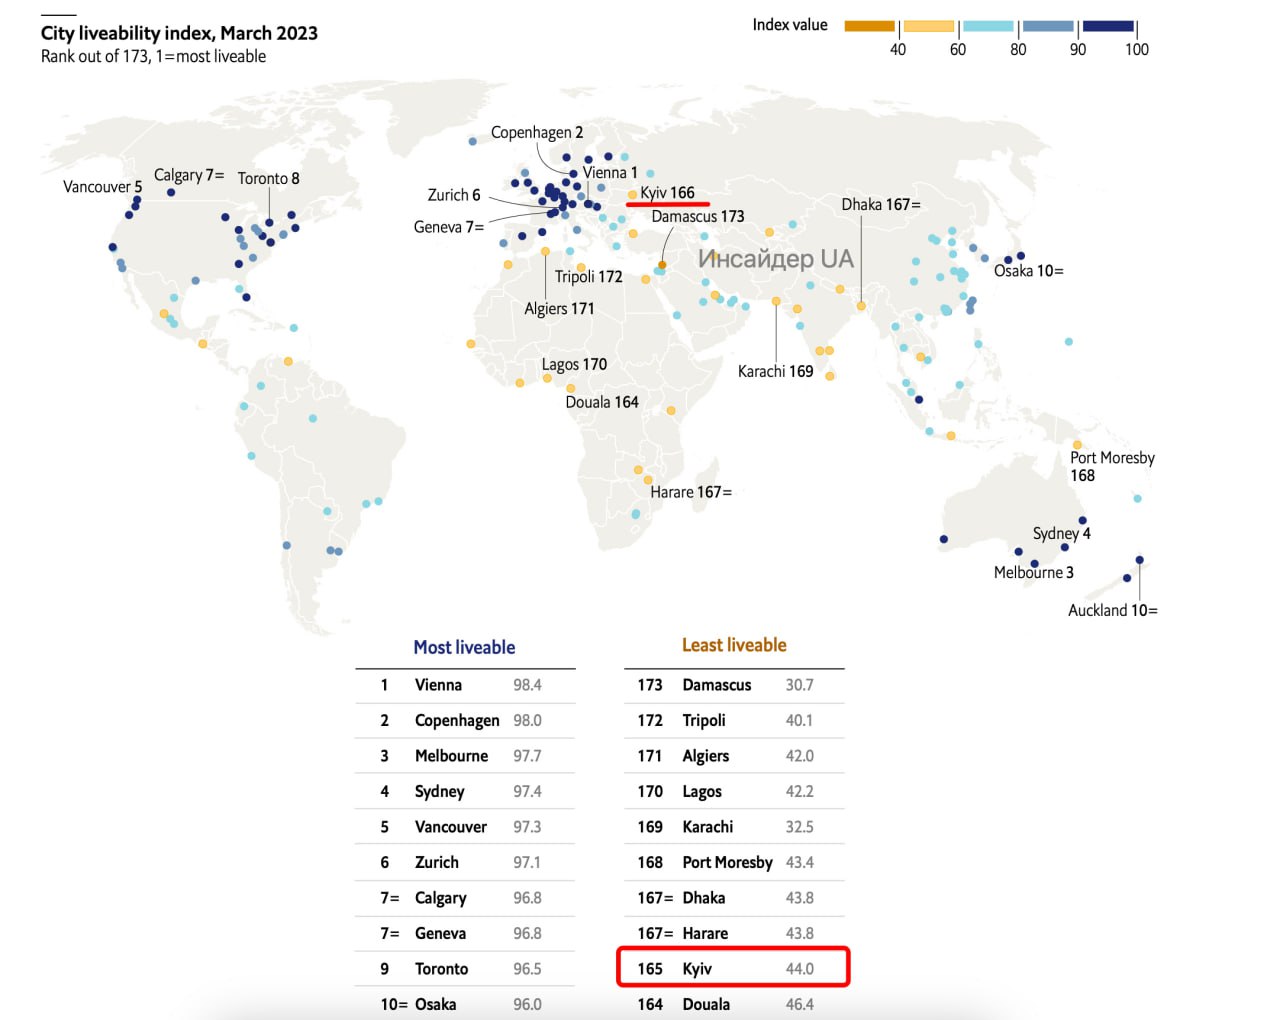Click the Least liveable table heading
Screen dimensions: 1280x1020
[x=734, y=645]
